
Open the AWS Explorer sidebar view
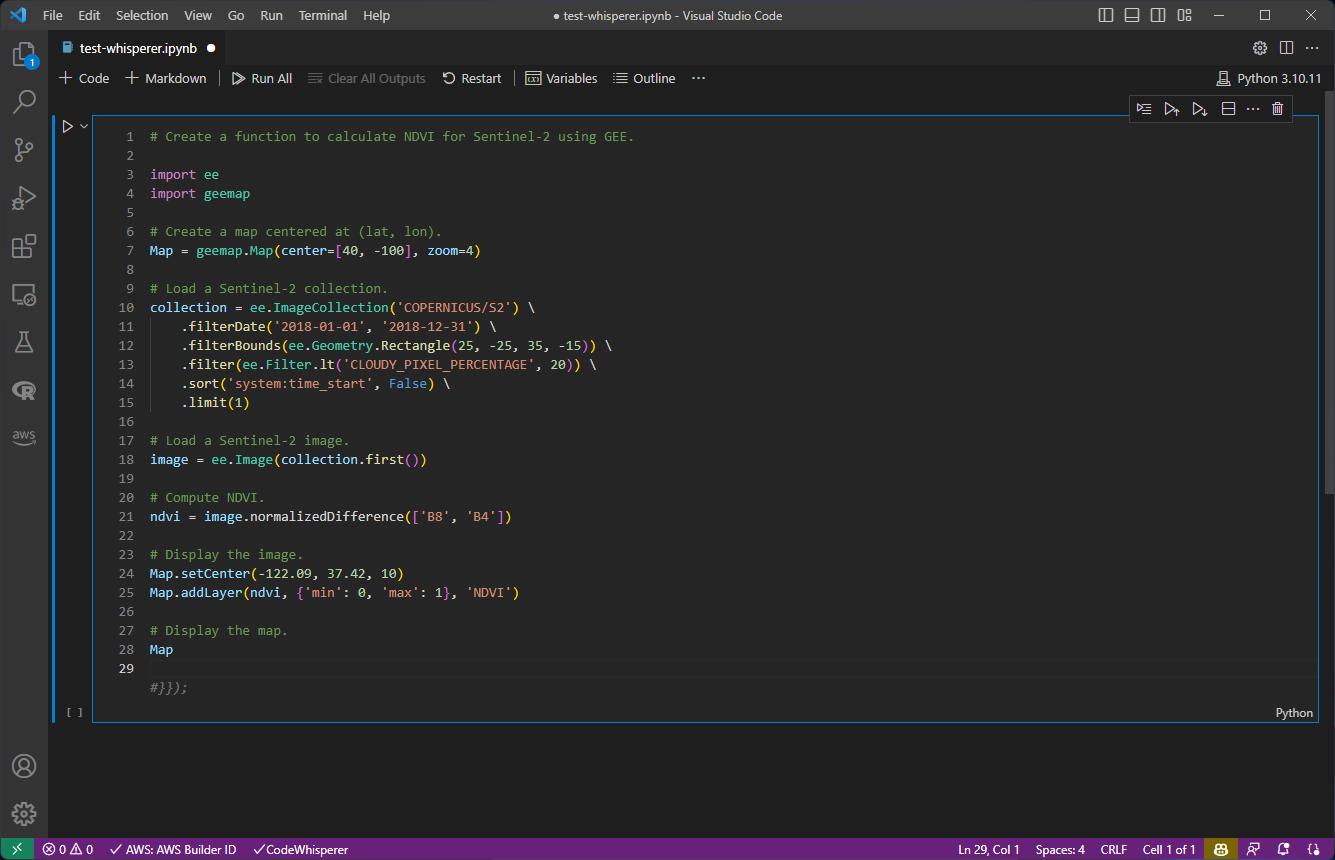click(x=25, y=437)
